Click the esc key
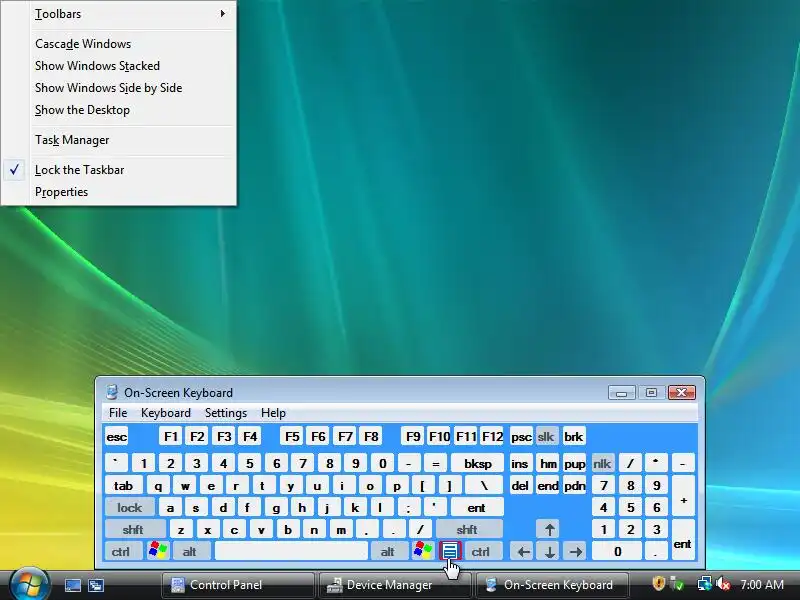The height and width of the screenshot is (600, 800). [x=116, y=437]
